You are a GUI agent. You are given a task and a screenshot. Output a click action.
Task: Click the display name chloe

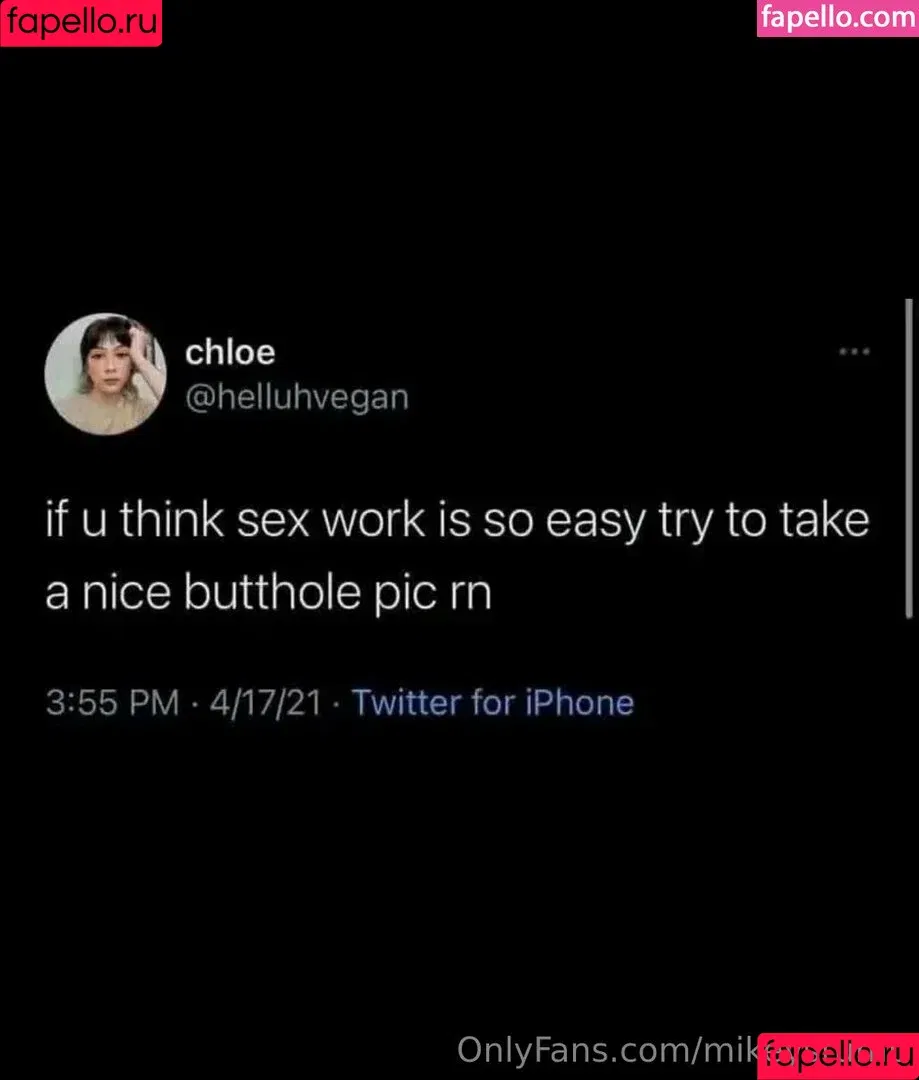[x=230, y=353]
